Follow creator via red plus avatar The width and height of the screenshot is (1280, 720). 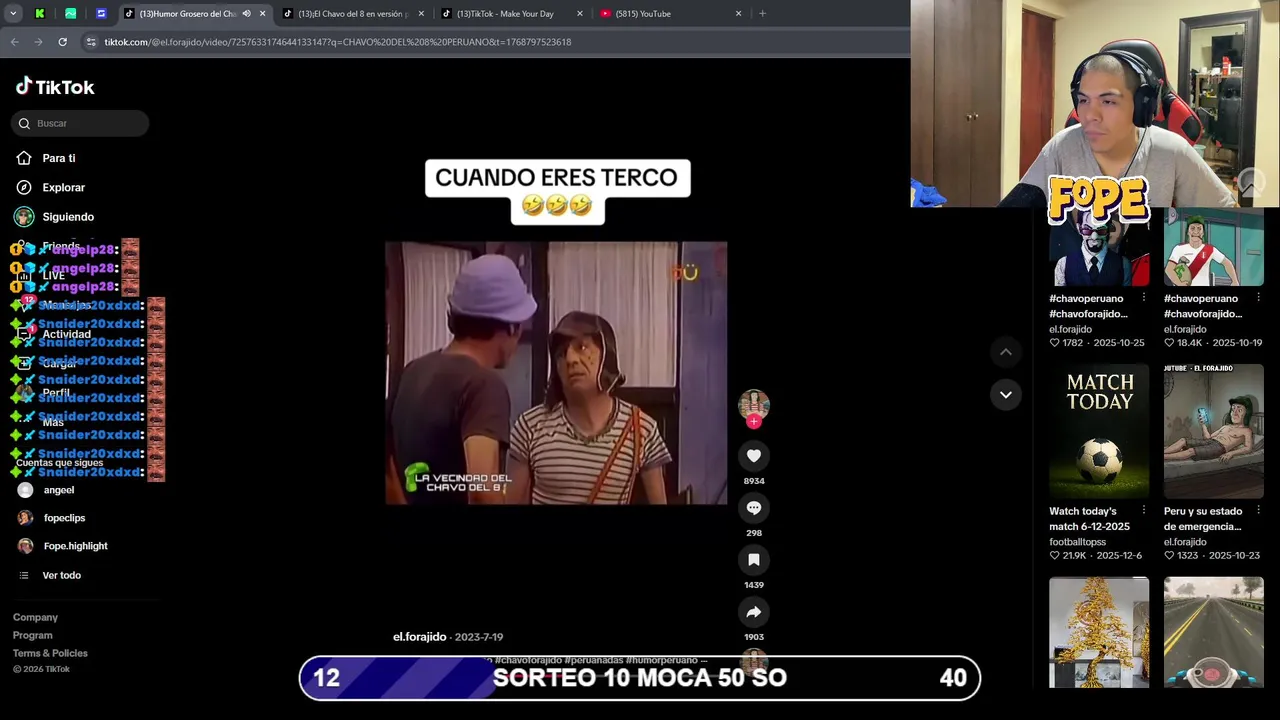point(754,421)
